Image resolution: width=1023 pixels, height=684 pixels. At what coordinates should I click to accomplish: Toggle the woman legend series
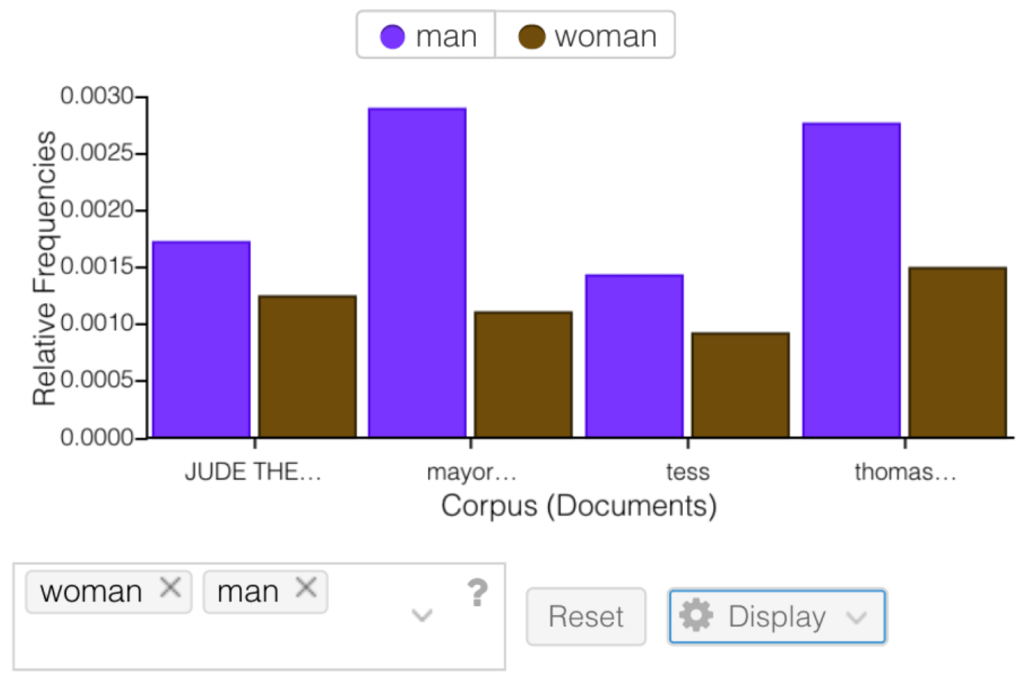pyautogui.click(x=586, y=37)
